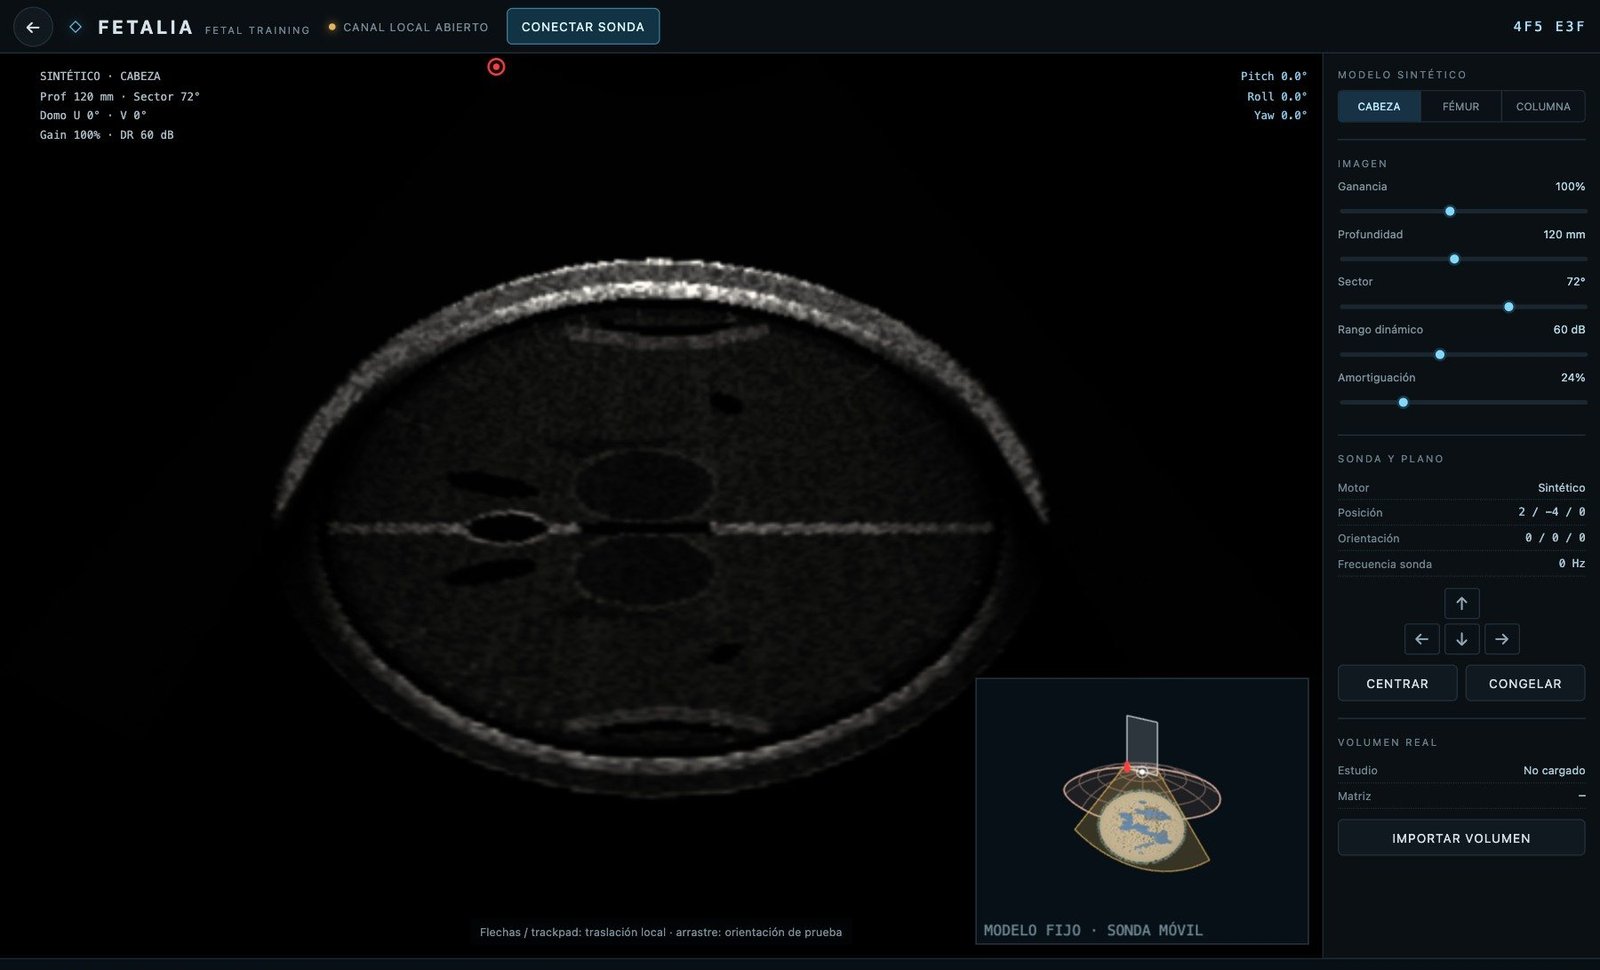The width and height of the screenshot is (1600, 970).
Task: Adjust the Amortiguación slider handle
Action: pos(1403,402)
